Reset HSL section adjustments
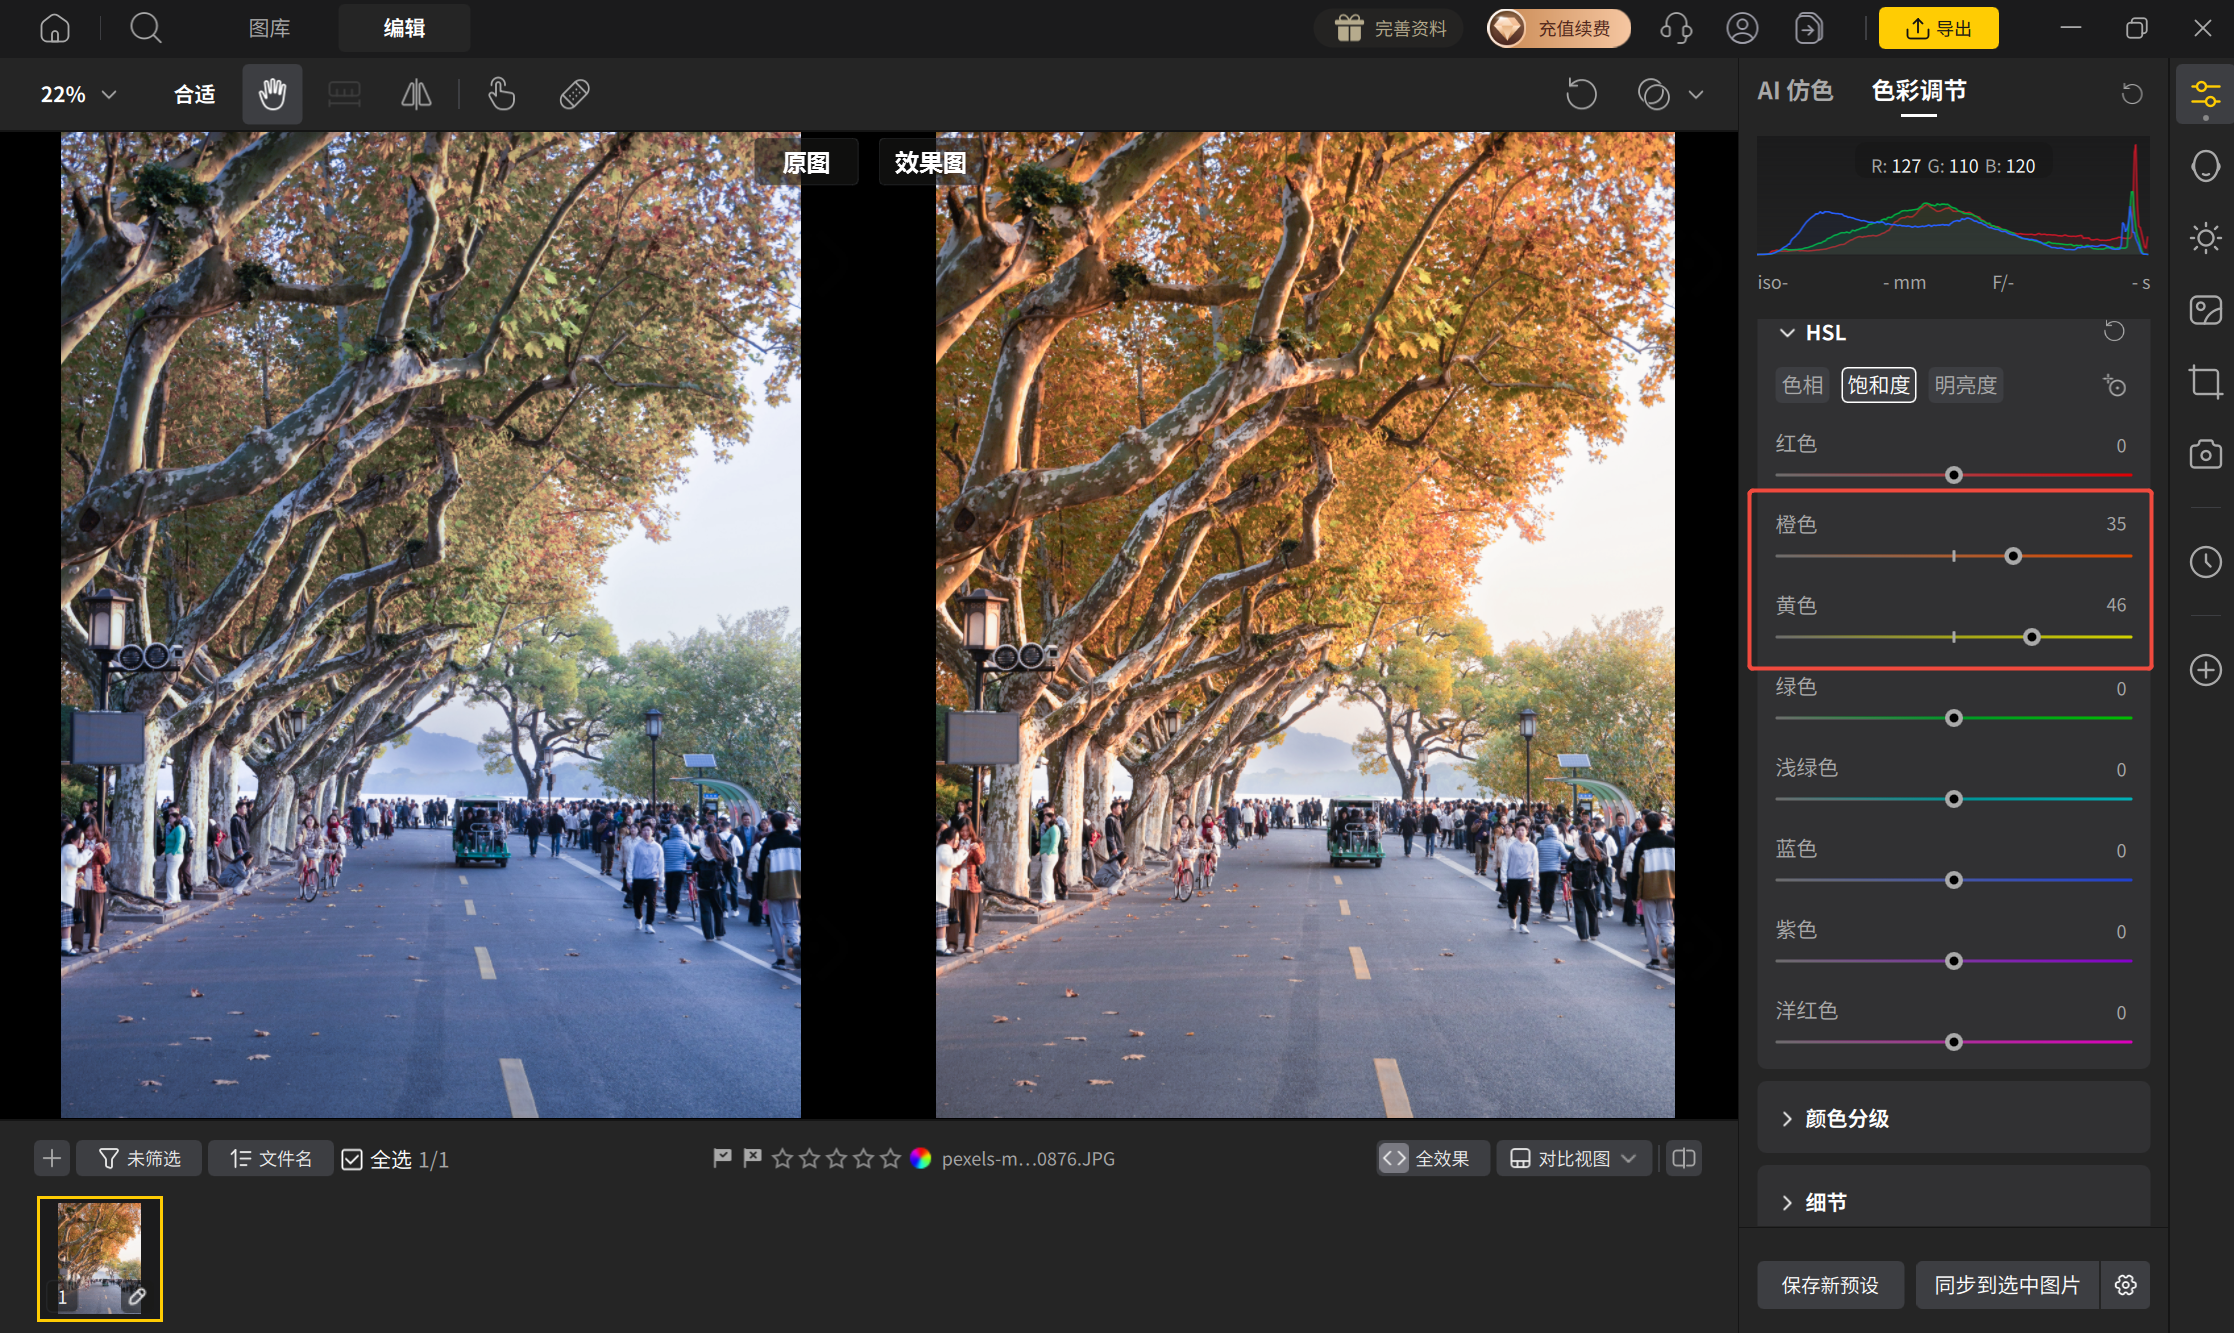 [x=2114, y=331]
